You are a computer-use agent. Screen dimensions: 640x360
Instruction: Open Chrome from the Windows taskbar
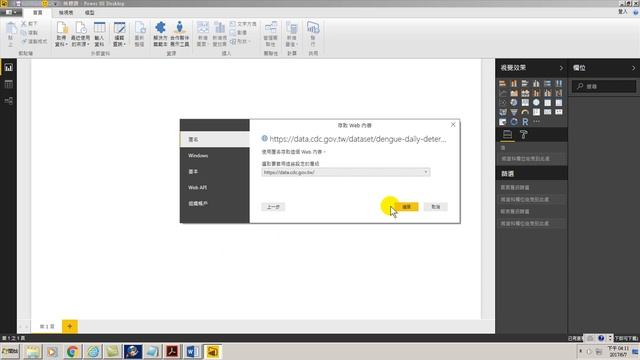click(x=72, y=351)
